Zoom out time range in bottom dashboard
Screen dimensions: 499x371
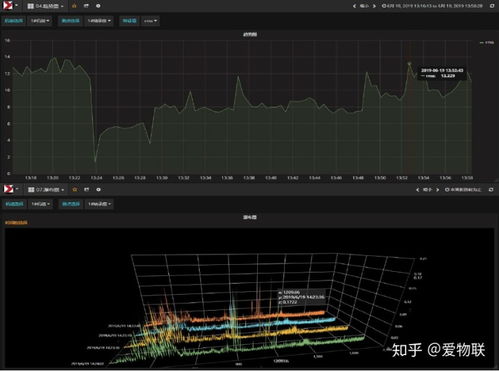pyautogui.click(x=427, y=190)
